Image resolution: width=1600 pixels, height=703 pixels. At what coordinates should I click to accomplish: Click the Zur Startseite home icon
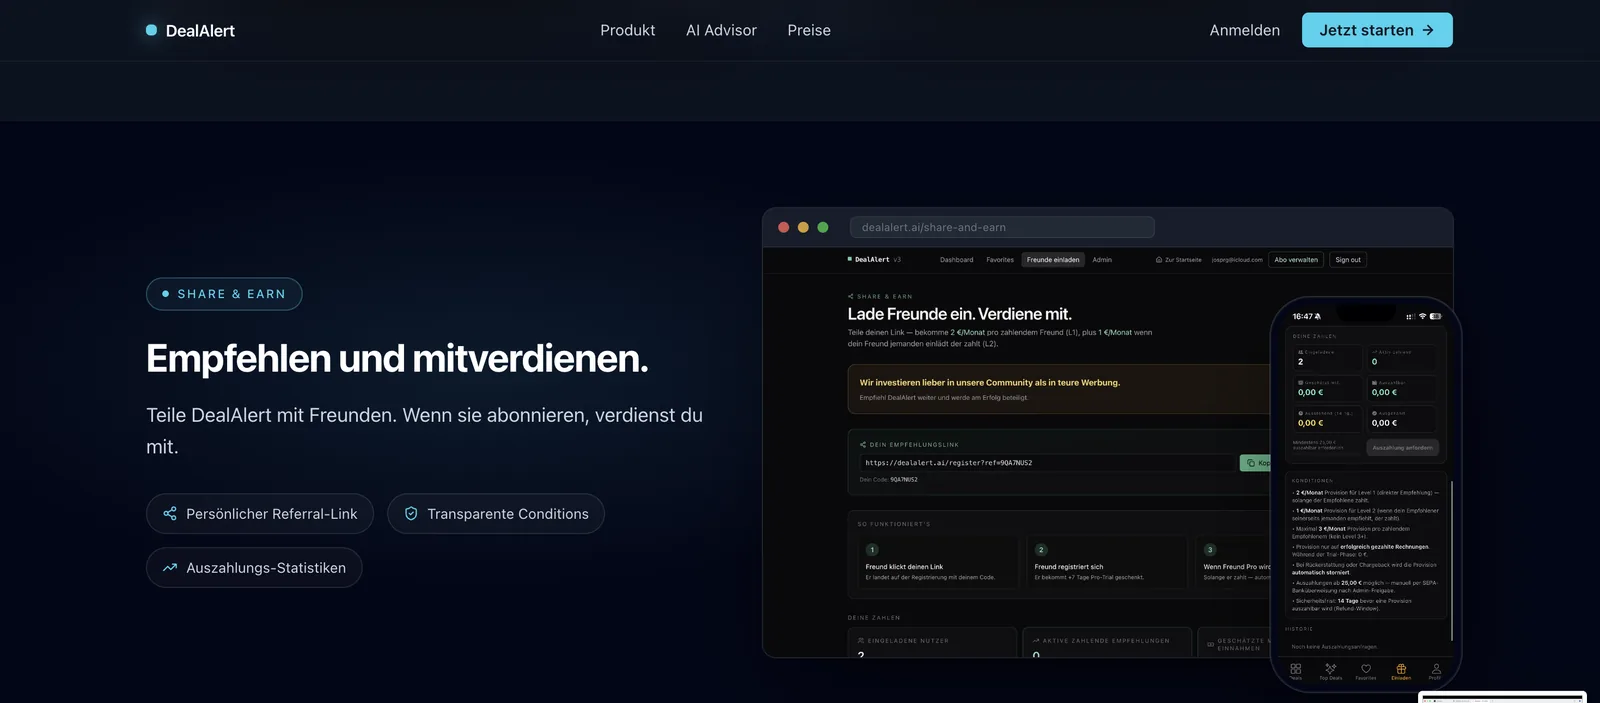click(1159, 260)
